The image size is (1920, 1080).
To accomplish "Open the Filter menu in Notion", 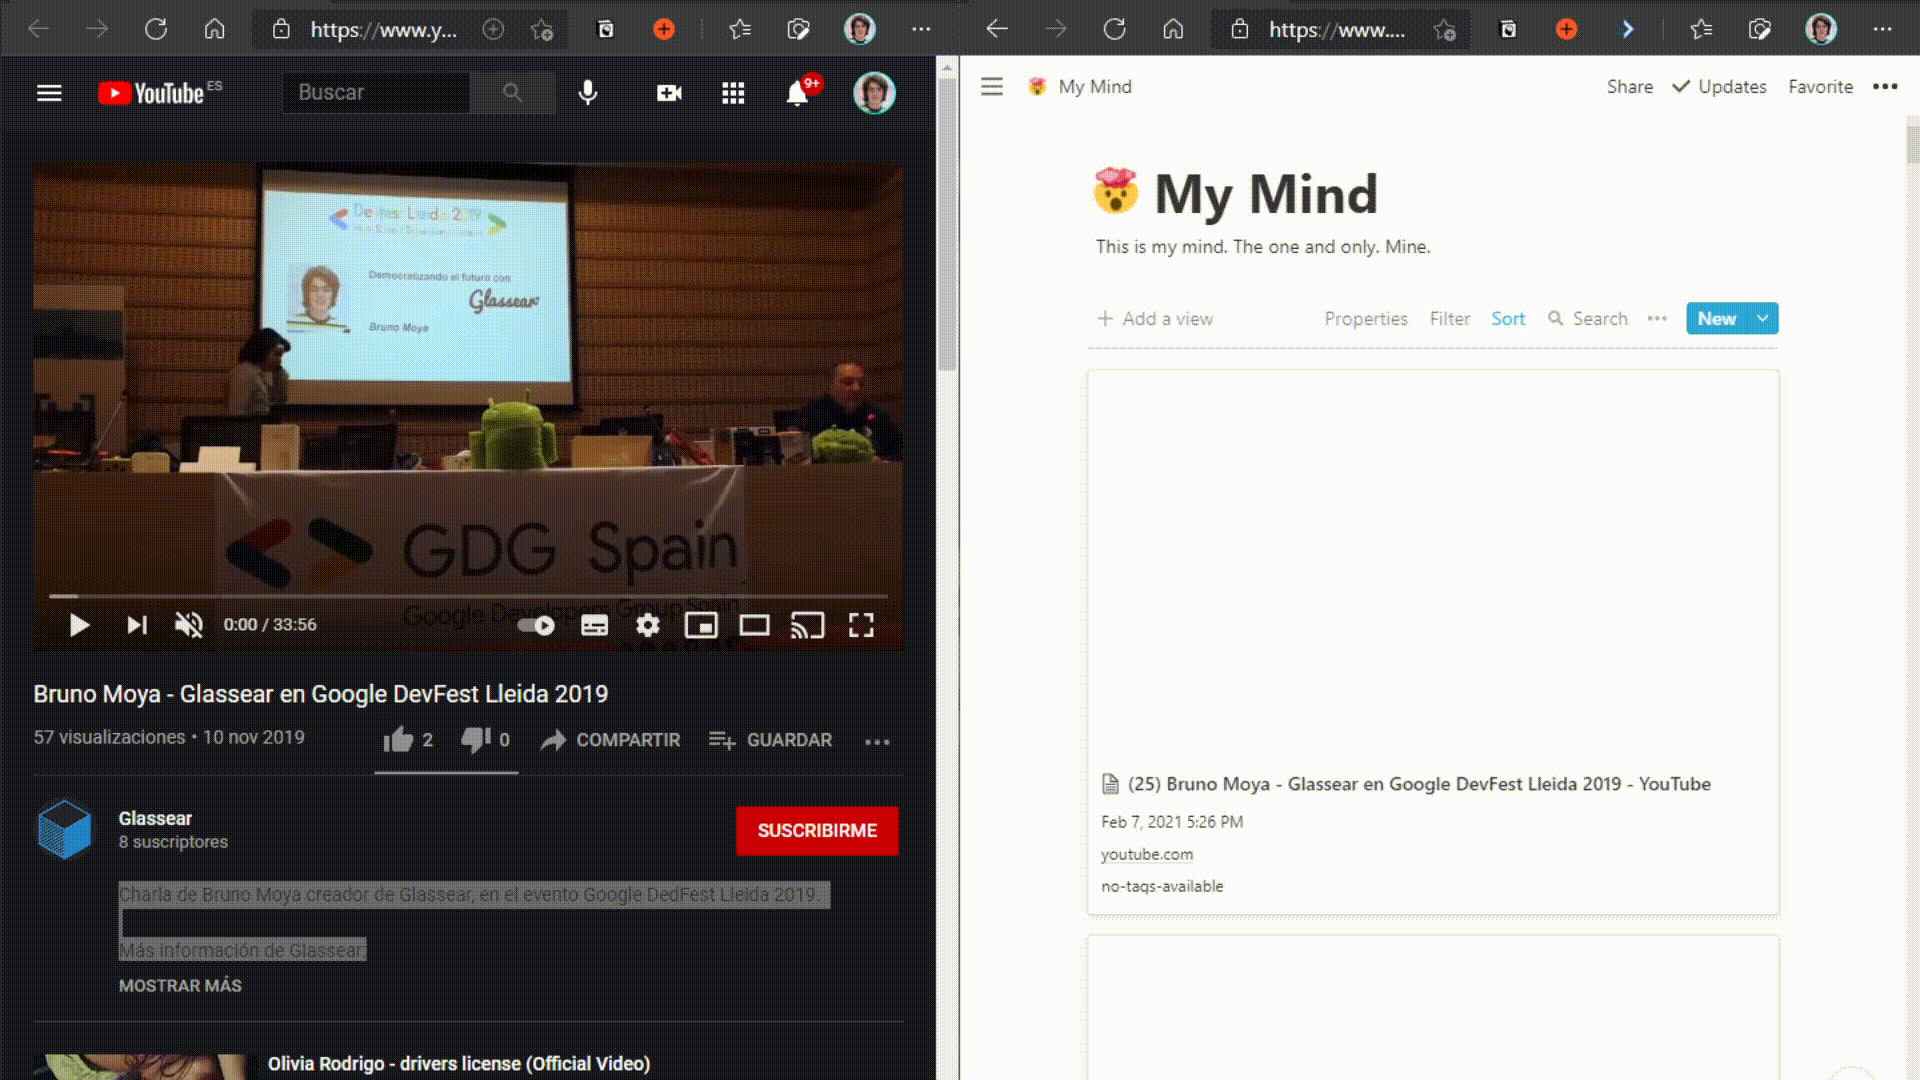I will pos(1449,319).
